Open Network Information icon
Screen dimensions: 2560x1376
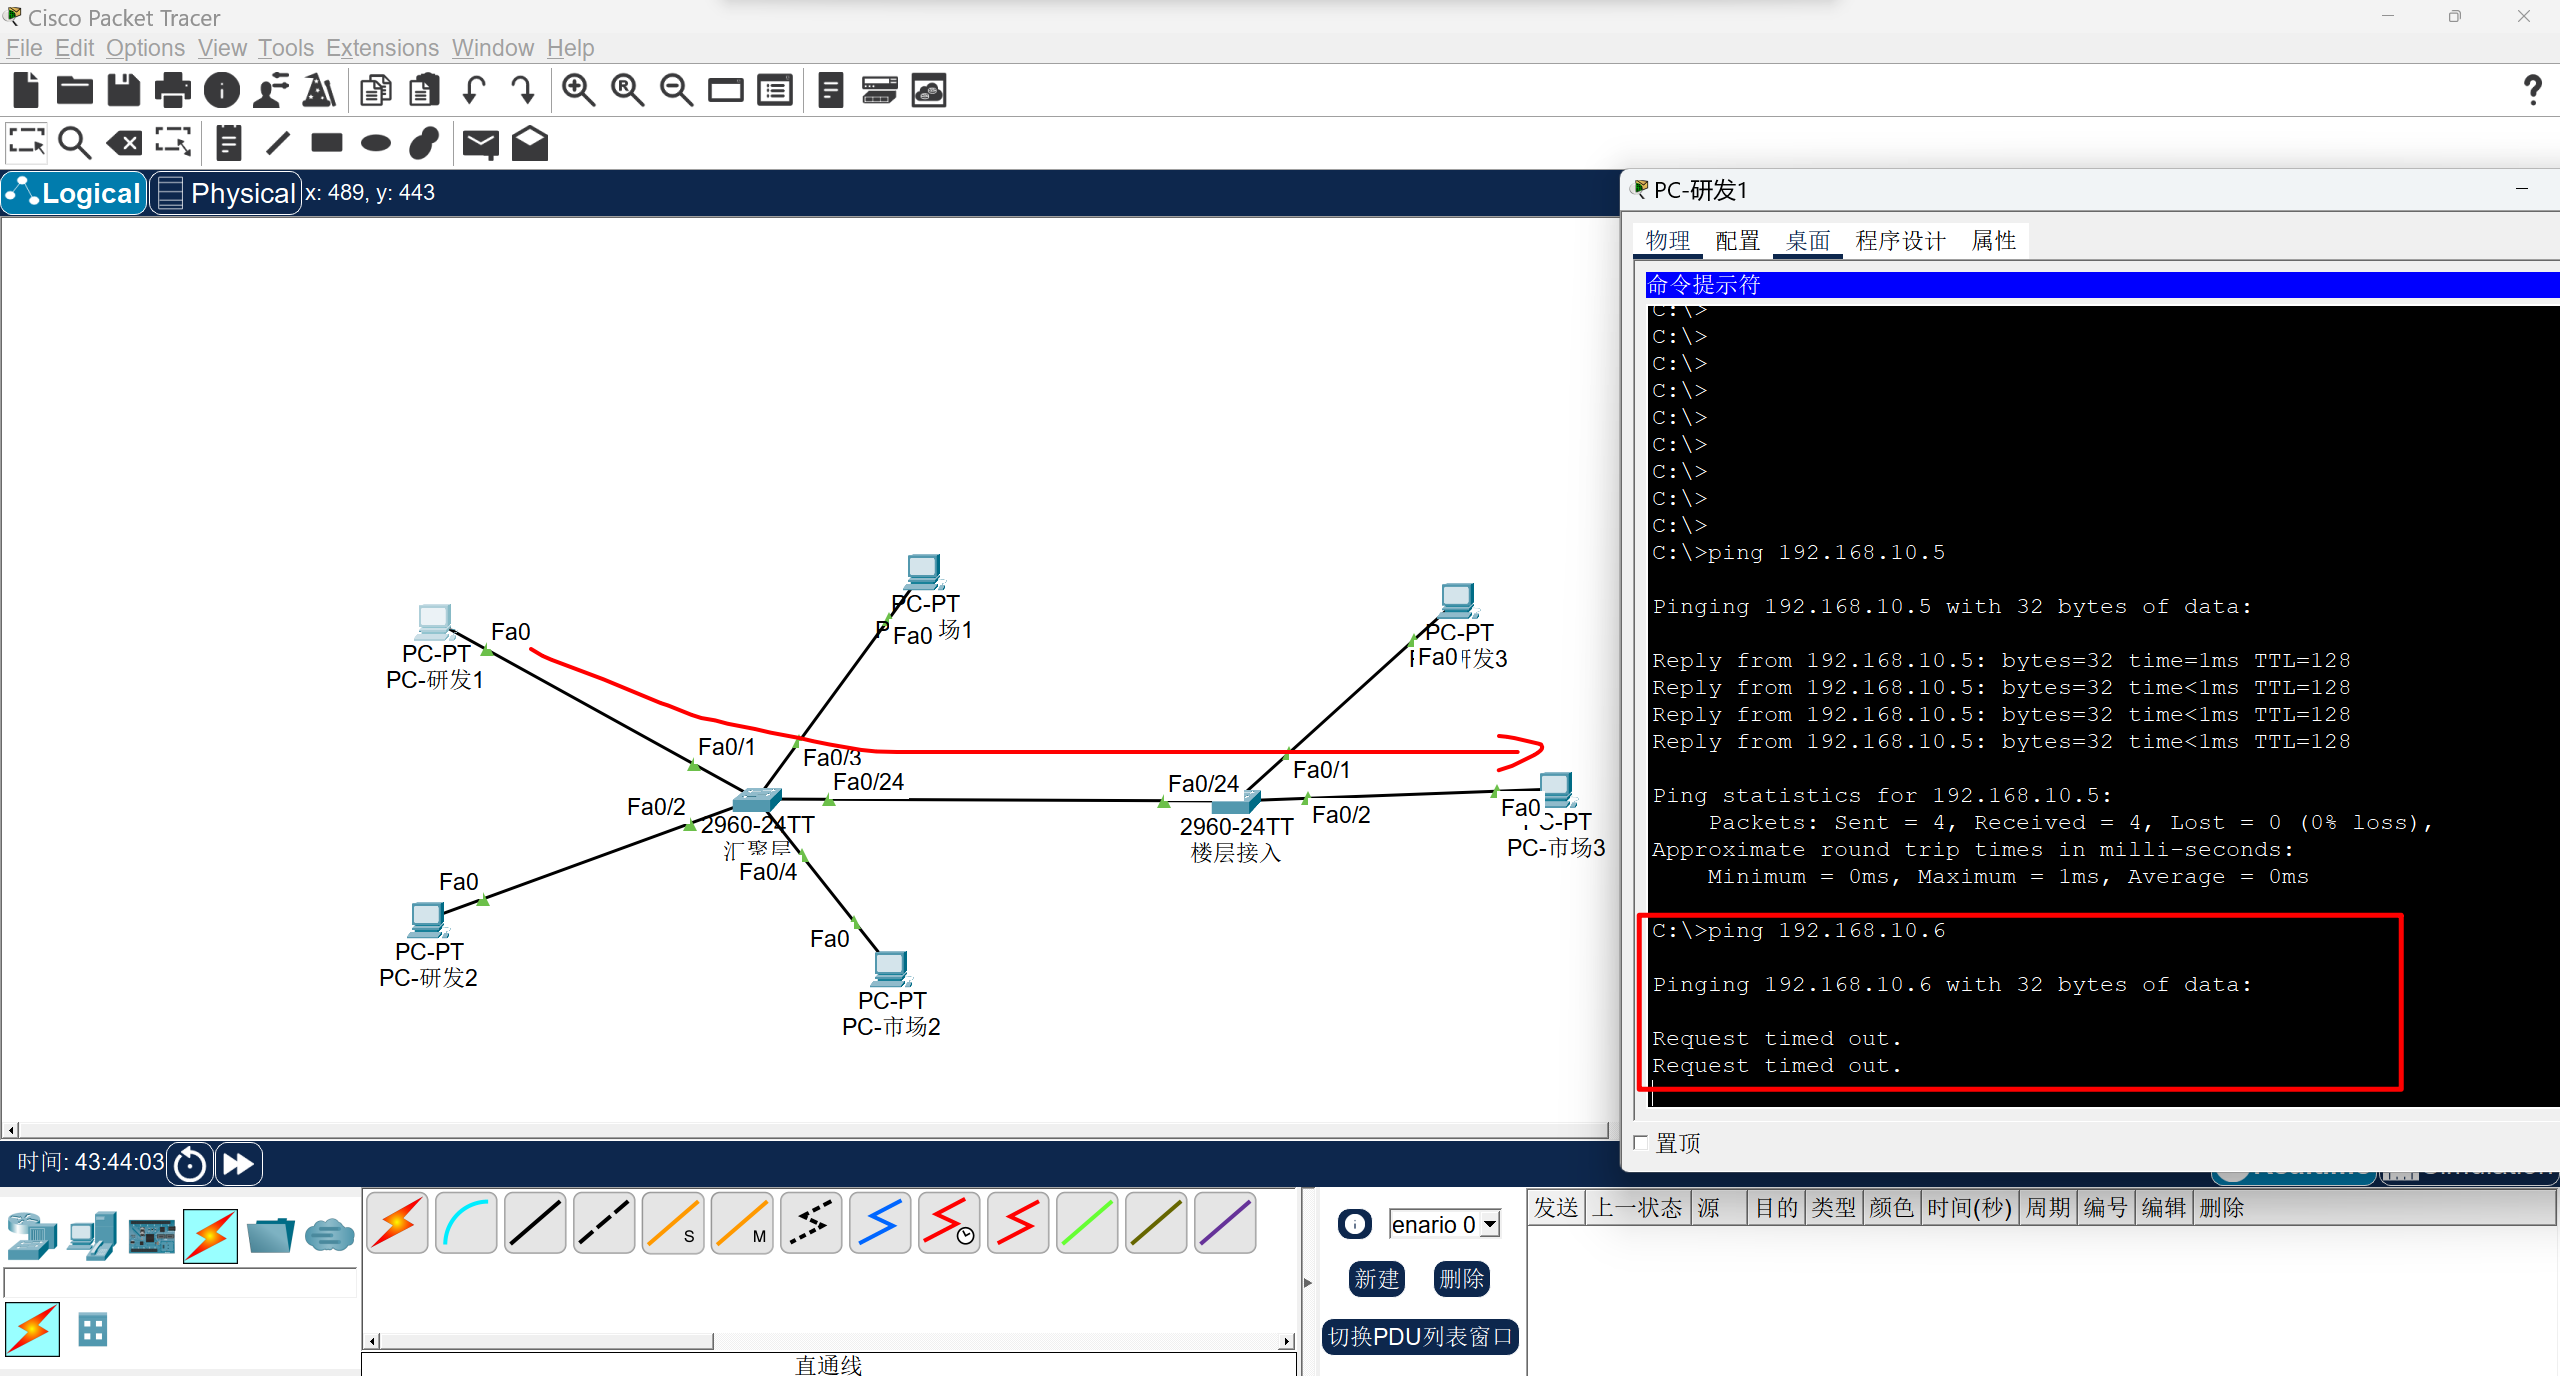(x=222, y=91)
